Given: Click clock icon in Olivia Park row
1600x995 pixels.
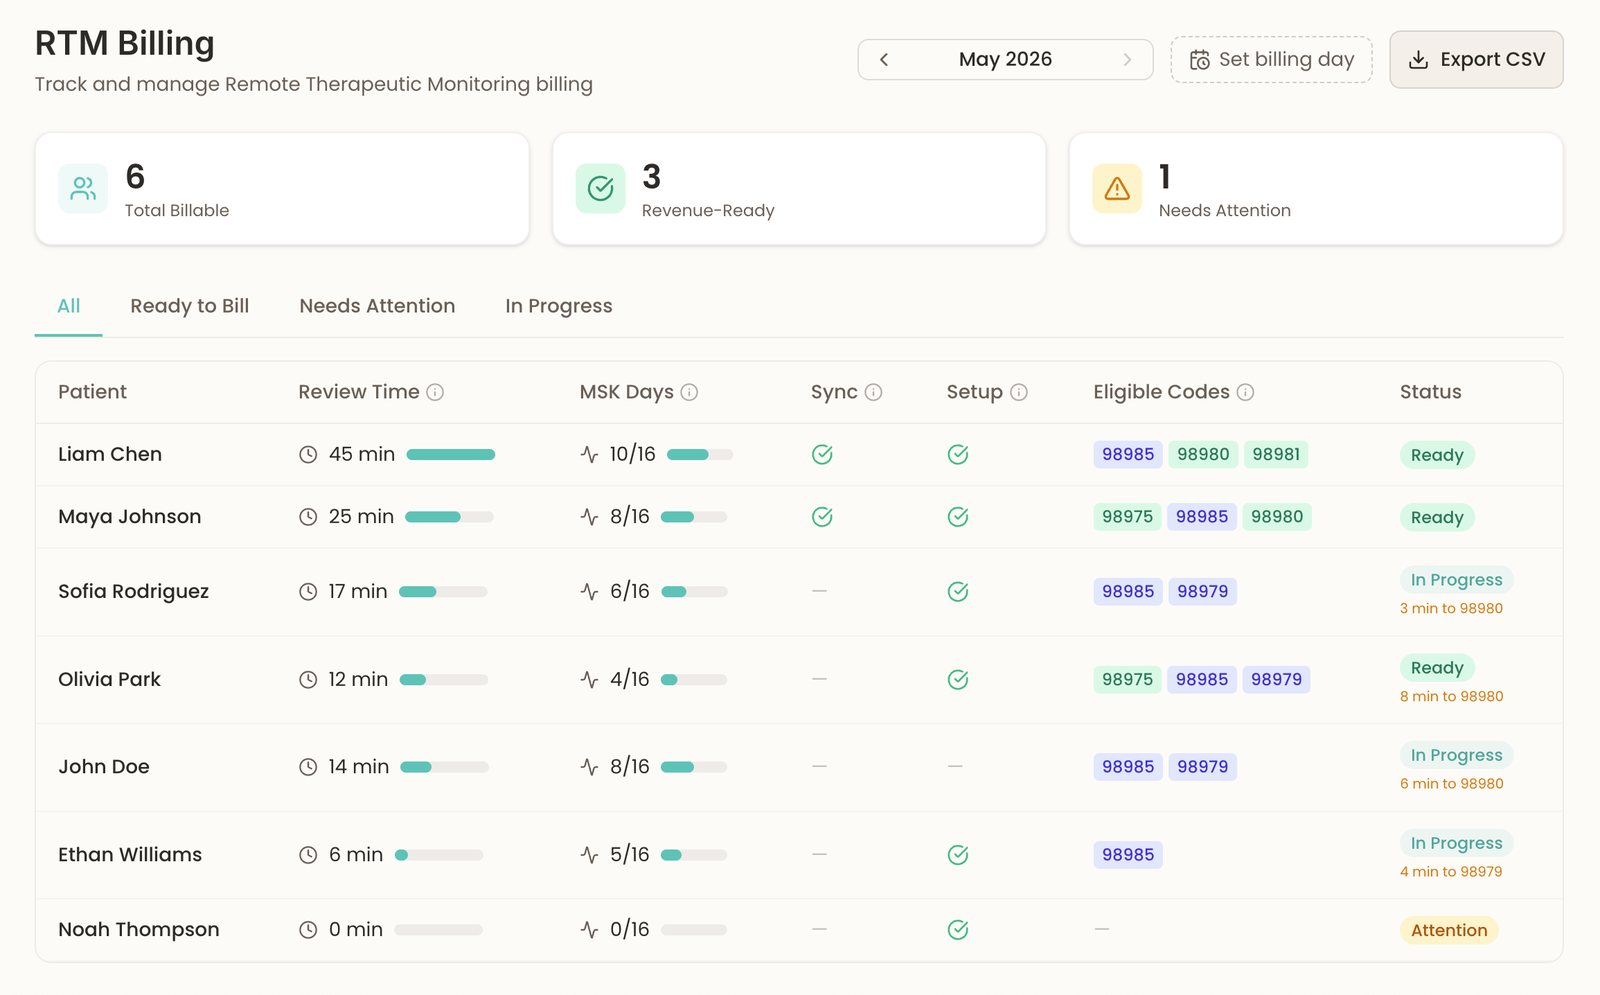Looking at the screenshot, I should 308,680.
